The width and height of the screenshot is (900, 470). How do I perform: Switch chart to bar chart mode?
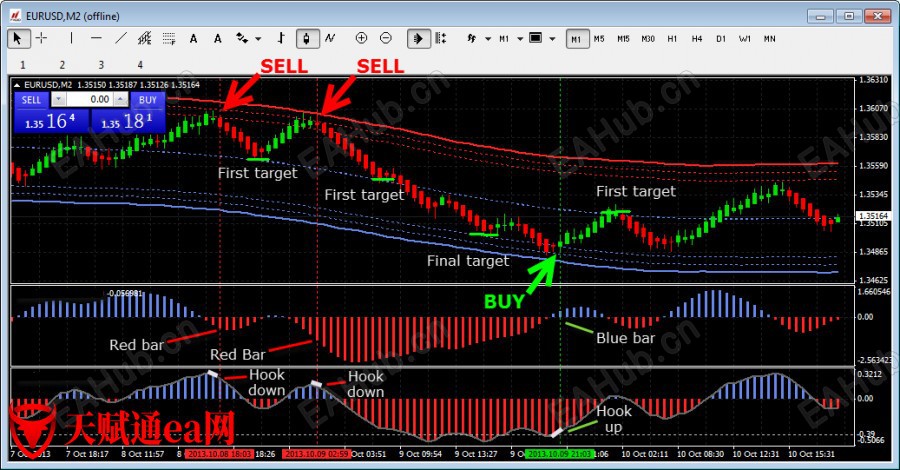click(281, 38)
